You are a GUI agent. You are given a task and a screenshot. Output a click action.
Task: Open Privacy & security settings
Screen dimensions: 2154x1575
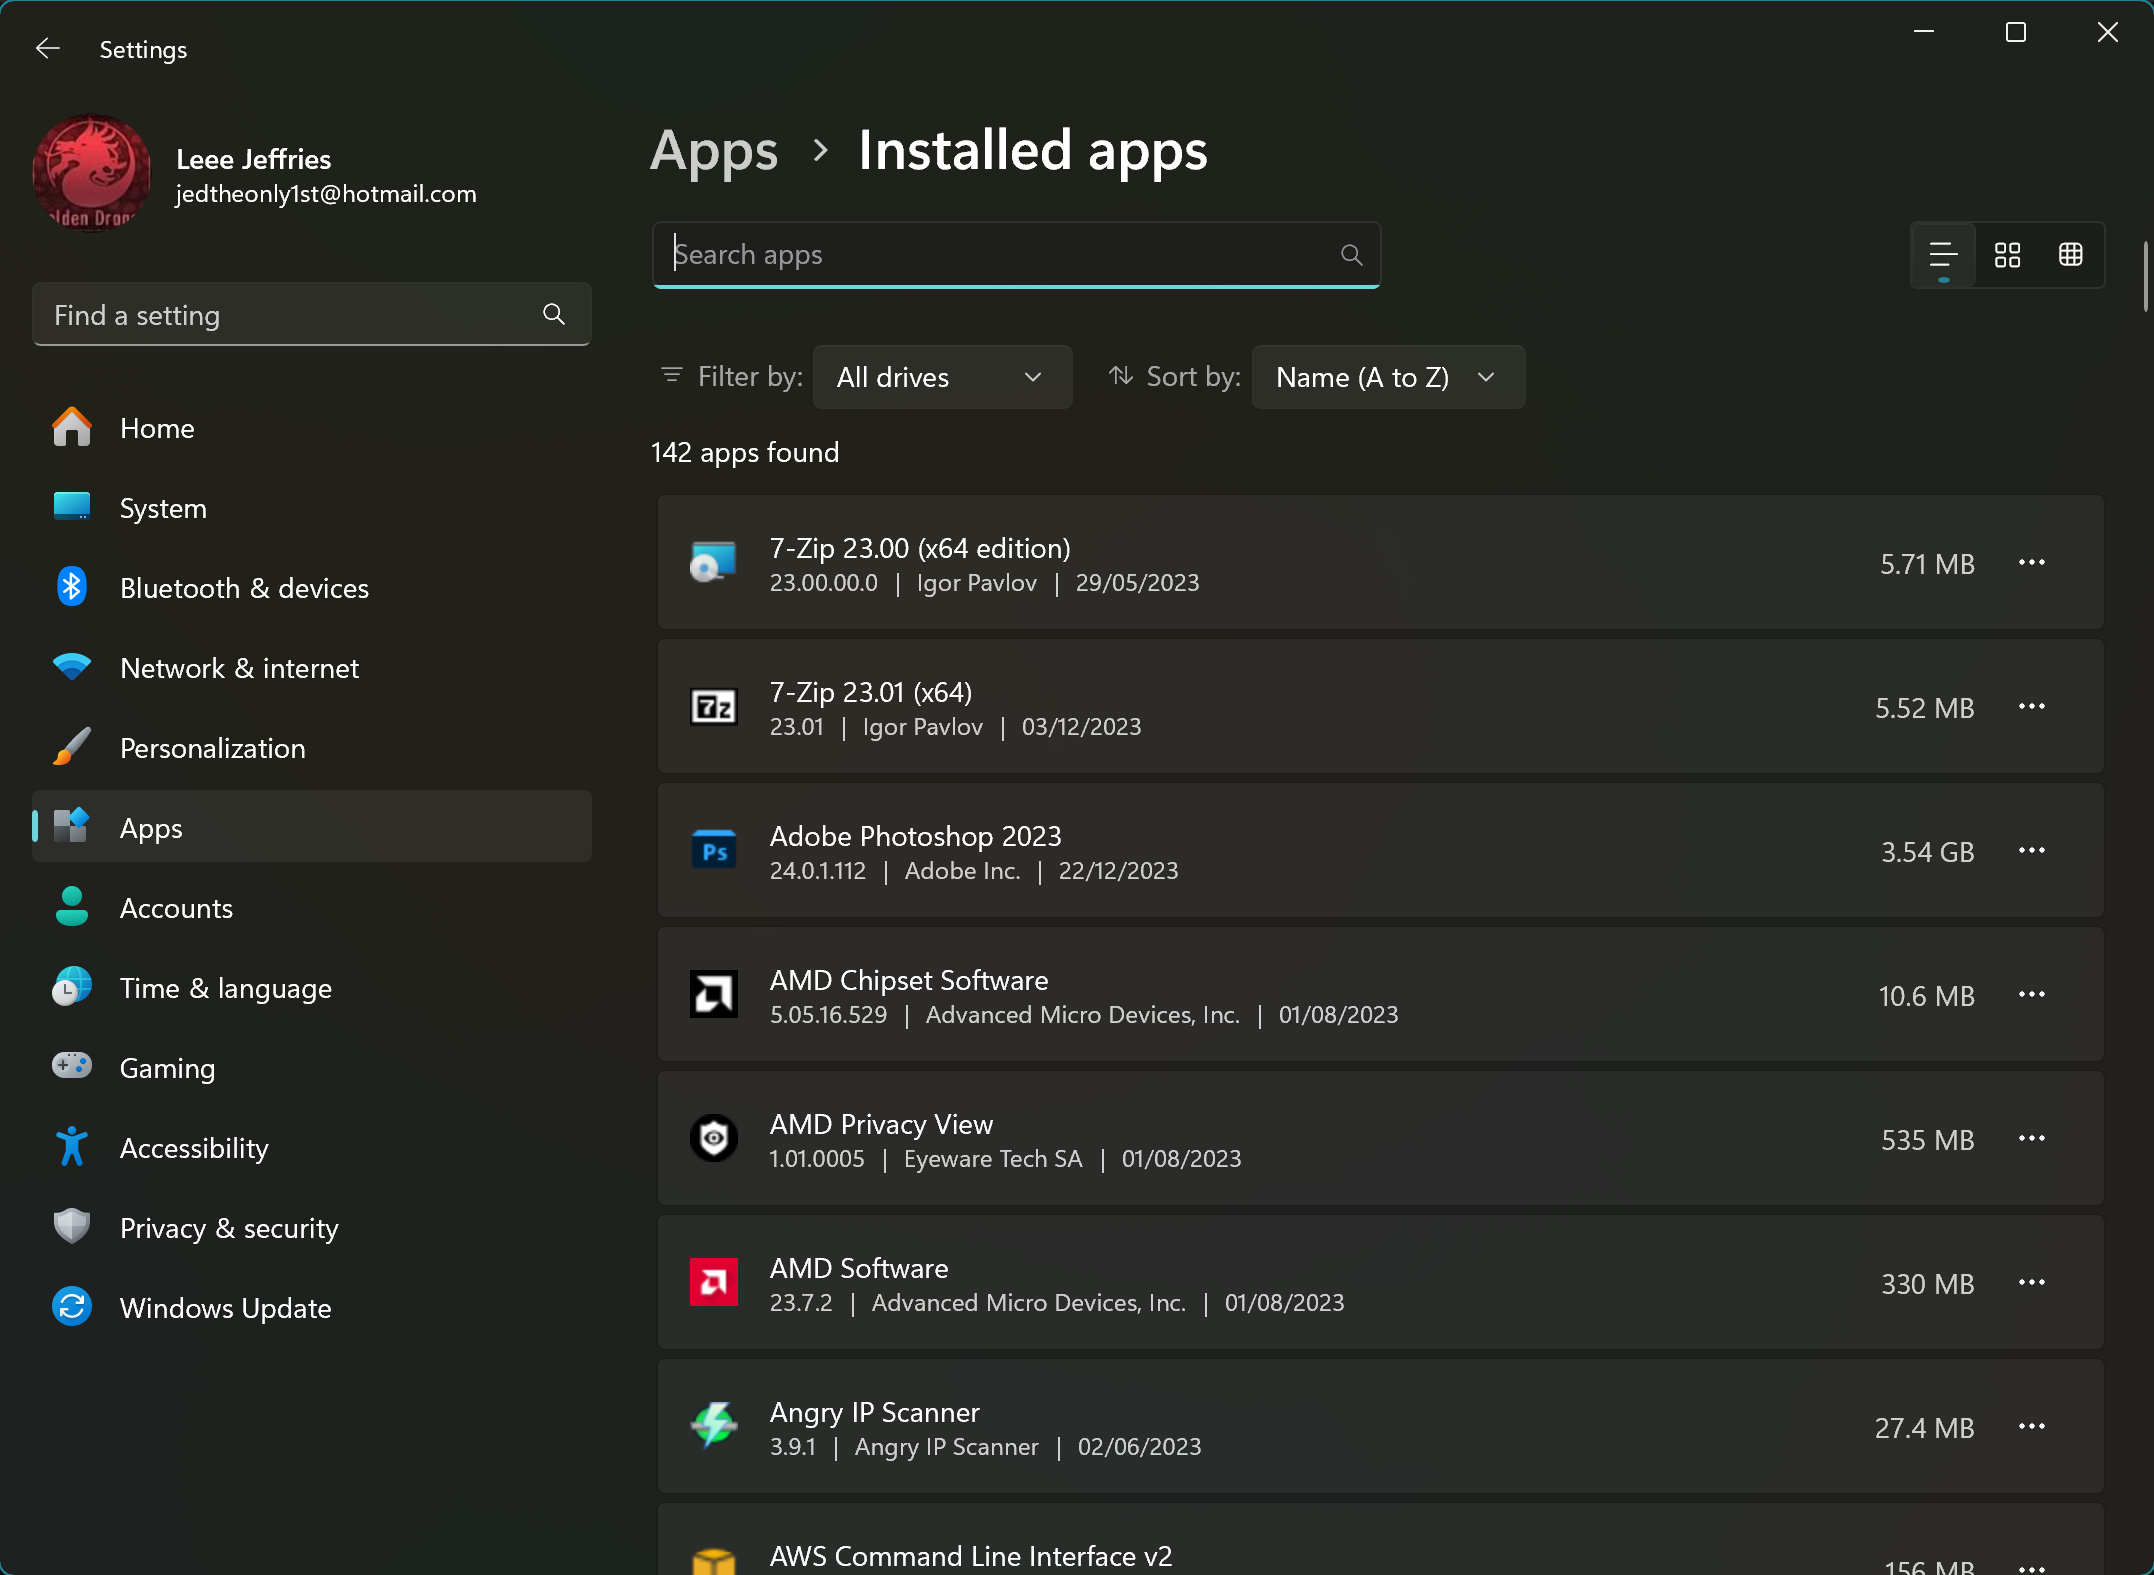(x=311, y=1228)
